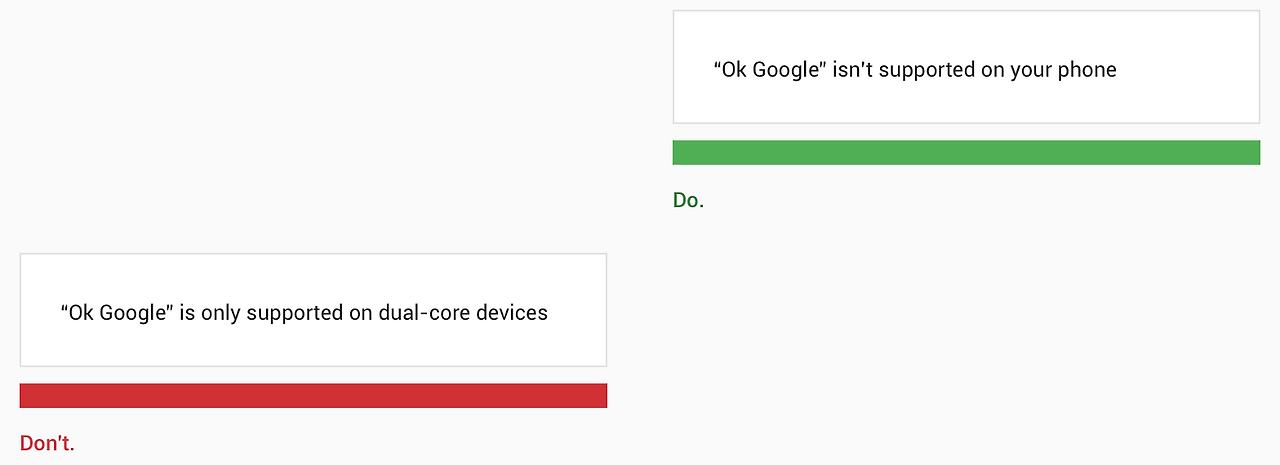Click "Ok Google" in the bottom card
The image size is (1280, 465).
pyautogui.click(x=115, y=313)
